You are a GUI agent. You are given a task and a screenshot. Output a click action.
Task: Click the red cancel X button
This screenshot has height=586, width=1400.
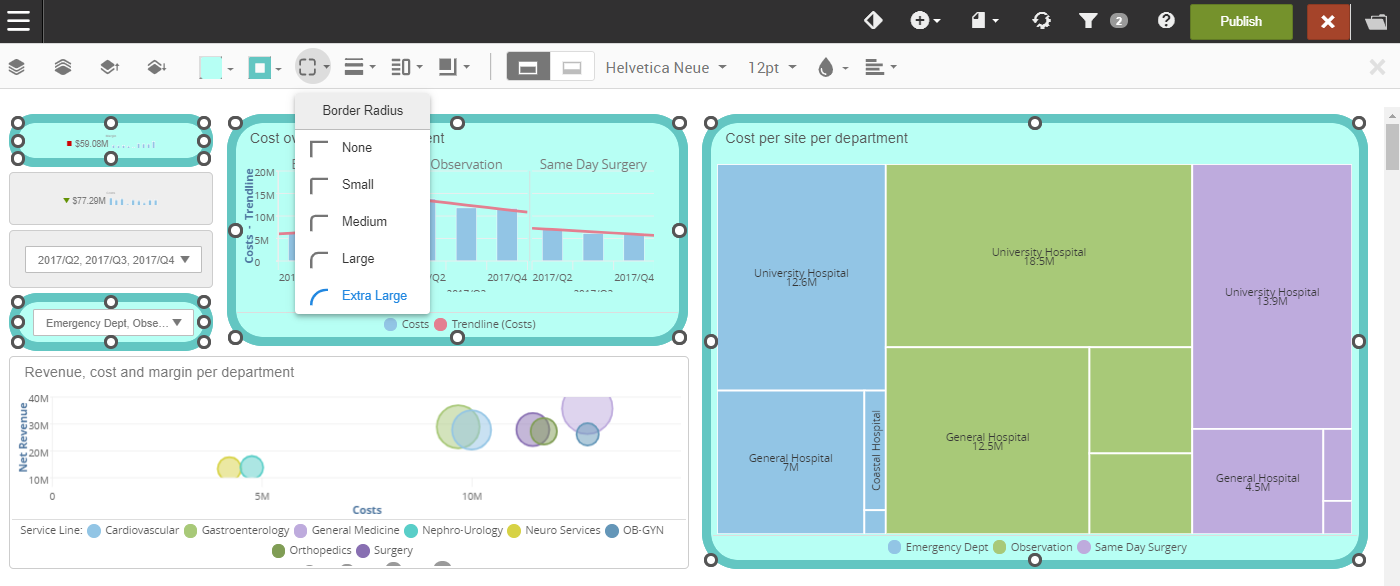(x=1328, y=21)
